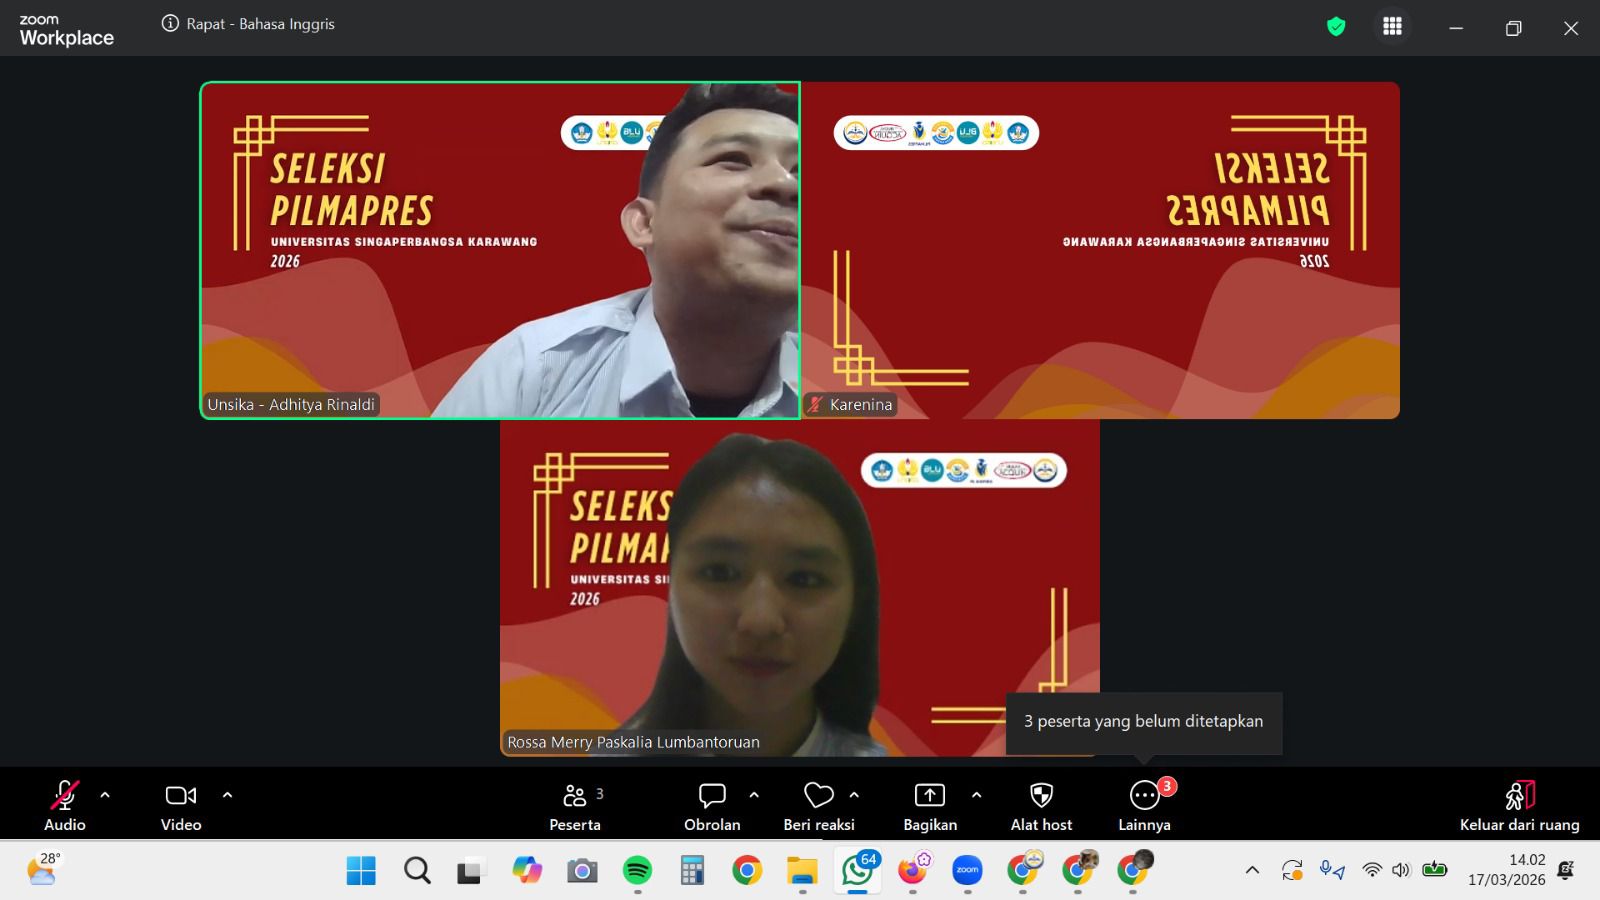The image size is (1600, 900).
Task: Expand the chat options arrow beside Obrolan
Action: point(754,796)
